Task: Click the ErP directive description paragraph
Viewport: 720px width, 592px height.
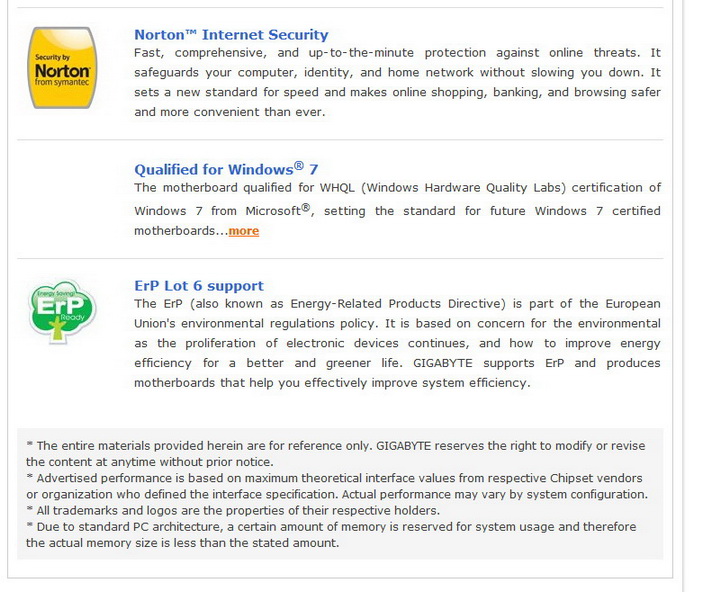Action: point(397,343)
